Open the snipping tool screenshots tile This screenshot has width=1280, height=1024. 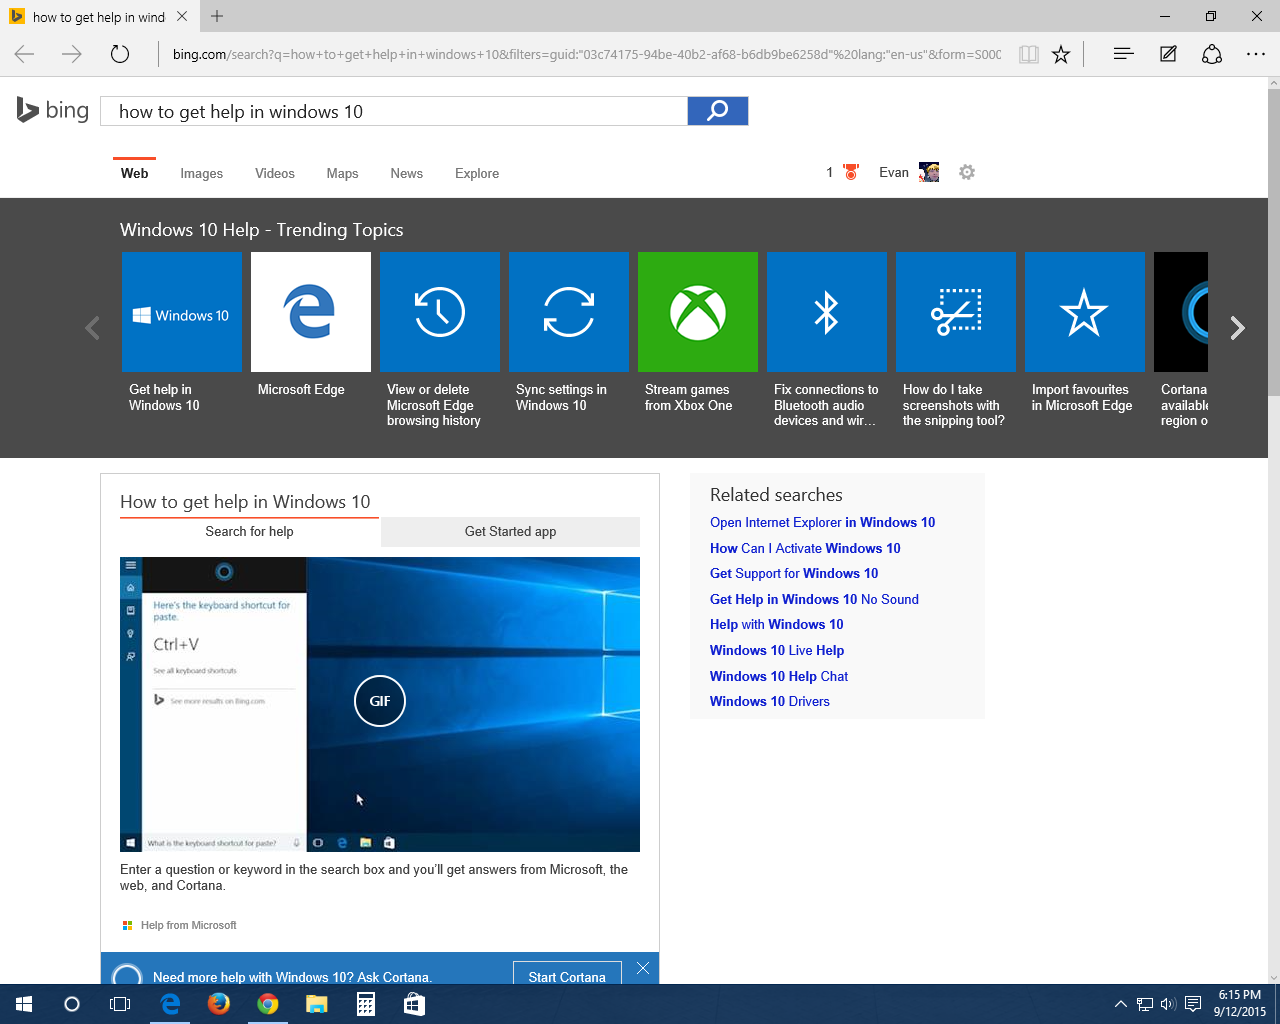point(956,312)
